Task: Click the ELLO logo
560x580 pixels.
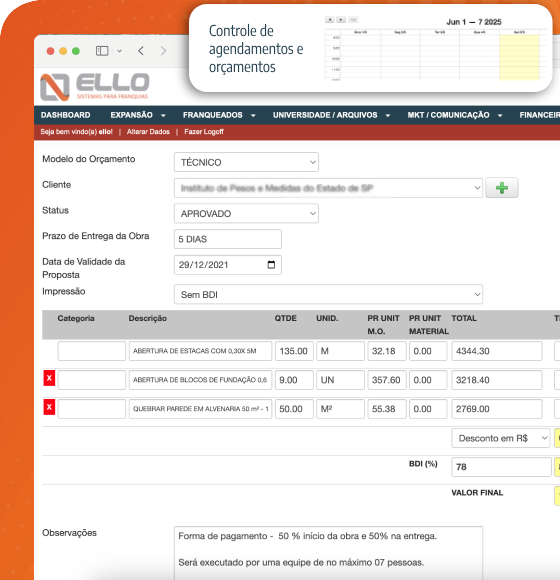Action: tap(95, 87)
